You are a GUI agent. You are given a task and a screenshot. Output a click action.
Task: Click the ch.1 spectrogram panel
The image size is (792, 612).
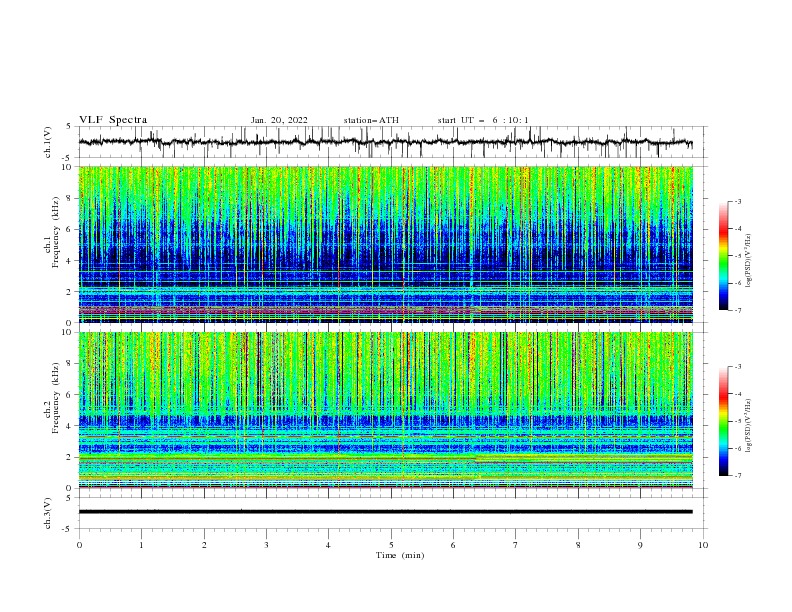385,244
